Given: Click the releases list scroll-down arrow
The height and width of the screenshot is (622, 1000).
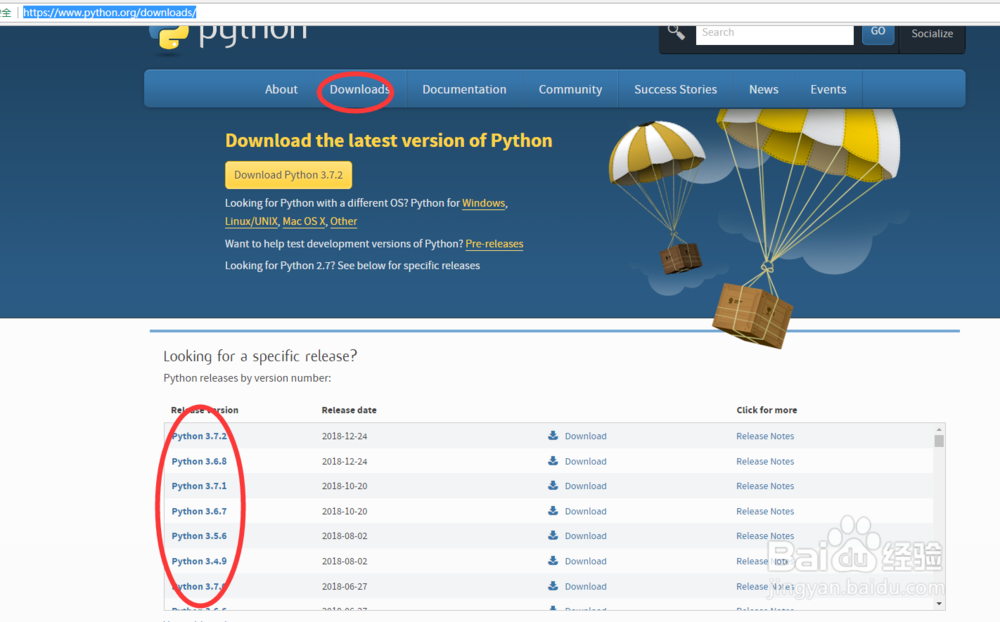Looking at the screenshot, I should coord(939,603).
